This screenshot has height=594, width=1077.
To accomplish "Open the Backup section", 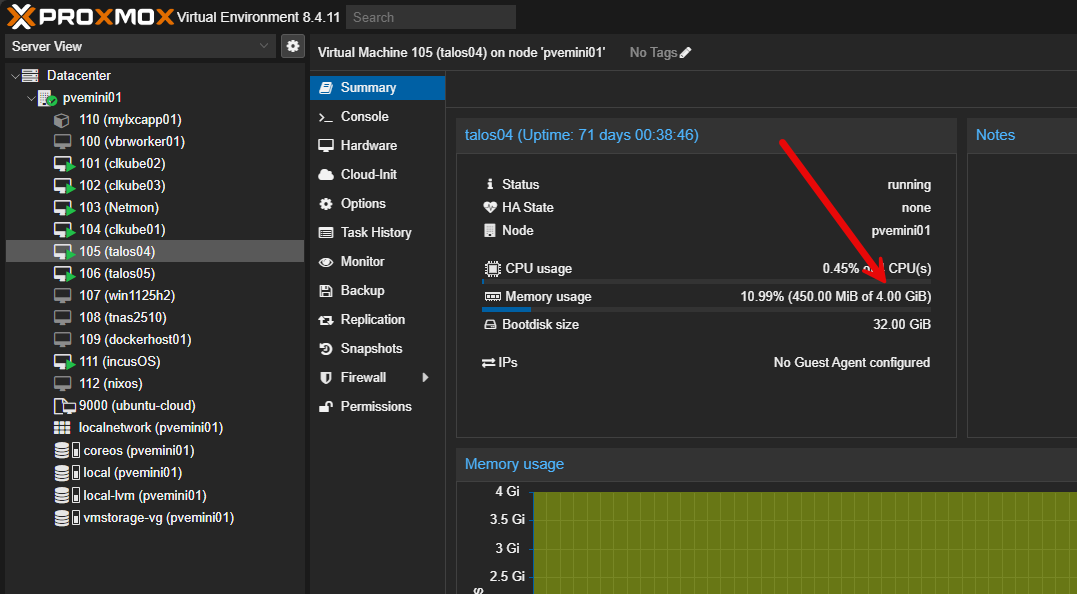I will pos(362,290).
